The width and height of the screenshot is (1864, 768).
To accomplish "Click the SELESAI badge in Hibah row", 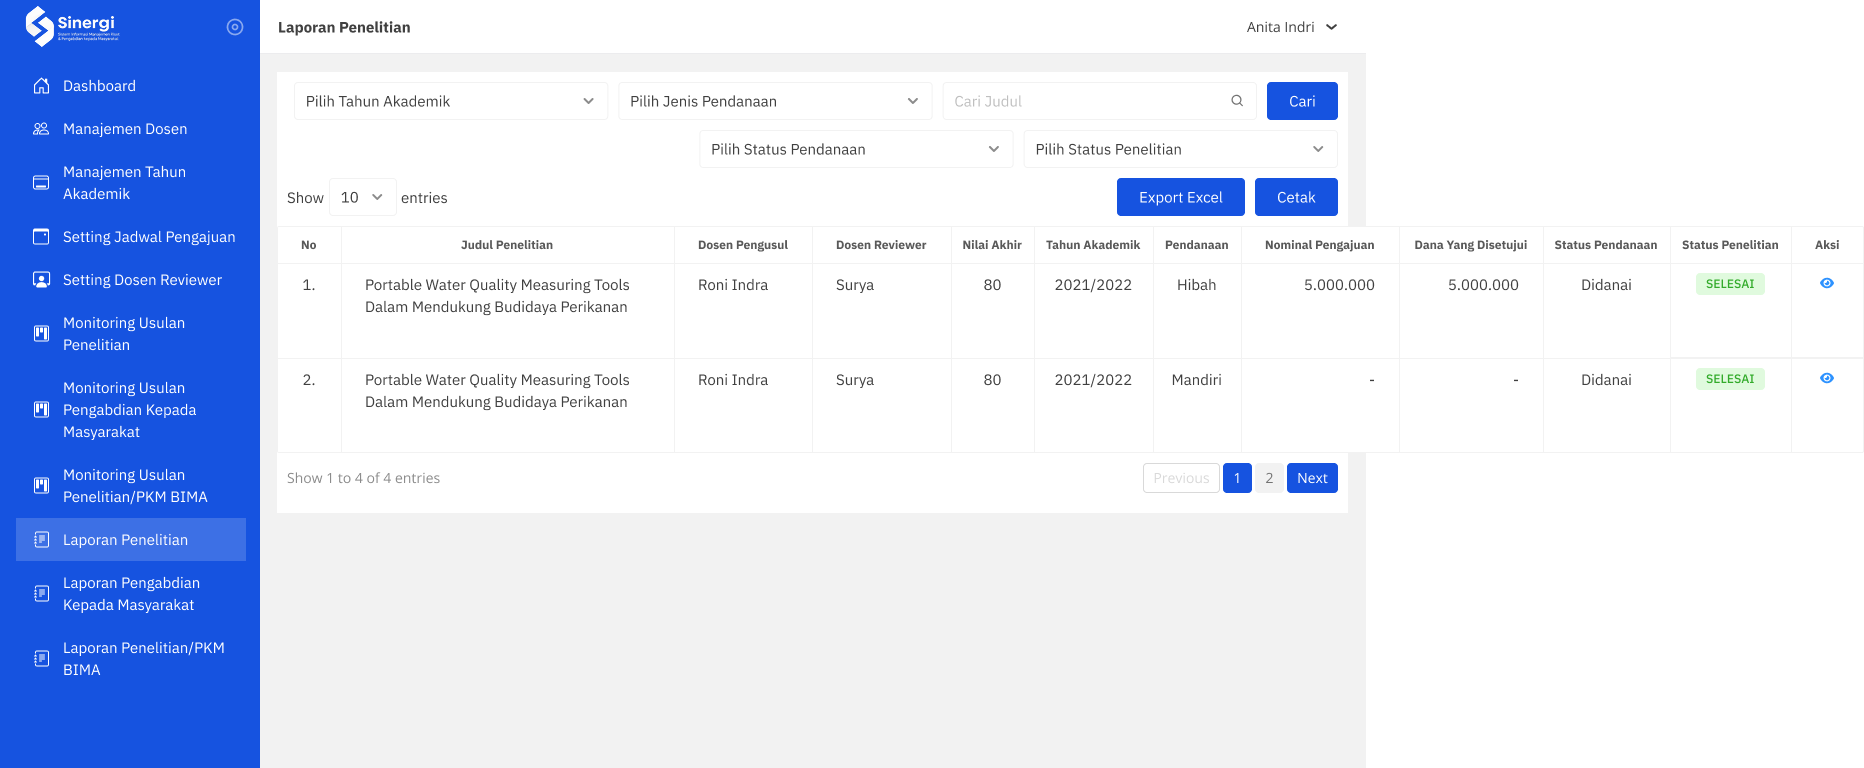I will point(1730,284).
